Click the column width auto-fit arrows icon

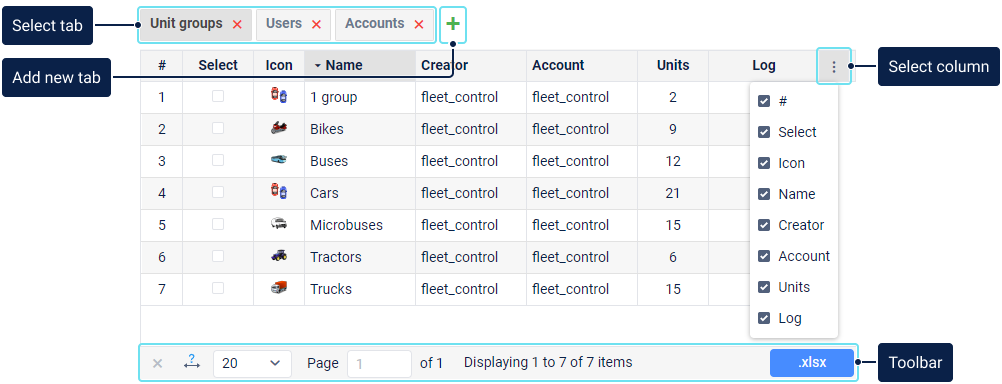tap(192, 362)
